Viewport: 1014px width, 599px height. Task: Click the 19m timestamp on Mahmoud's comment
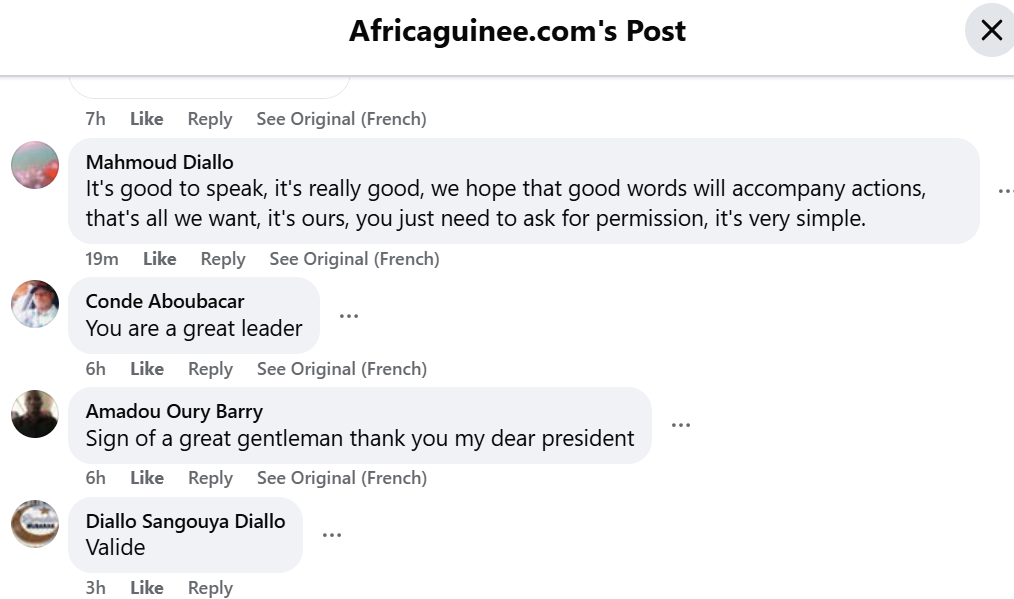point(101,259)
